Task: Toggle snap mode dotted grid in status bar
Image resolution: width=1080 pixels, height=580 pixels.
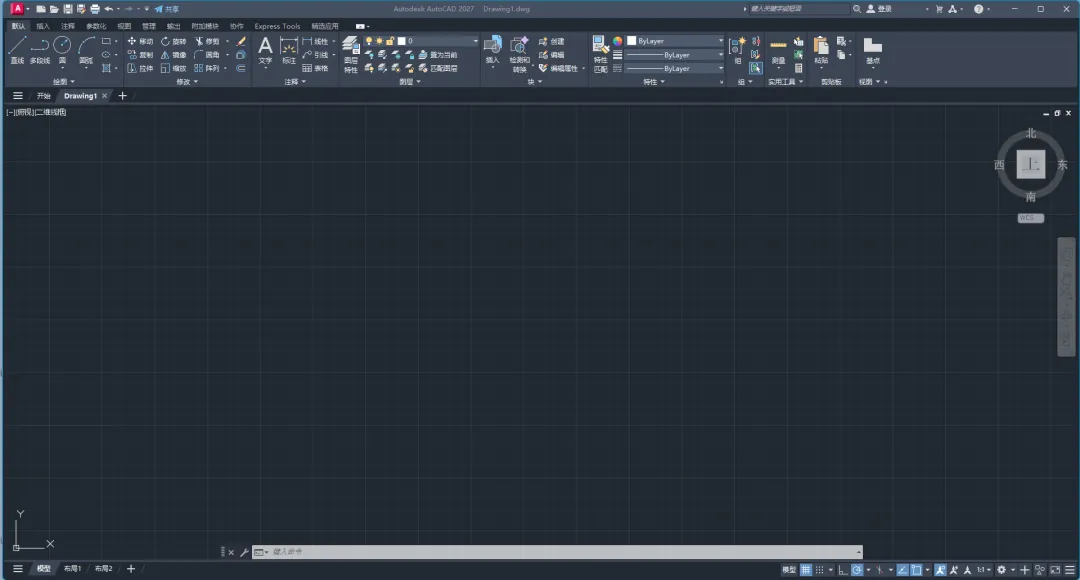Action: (819, 570)
